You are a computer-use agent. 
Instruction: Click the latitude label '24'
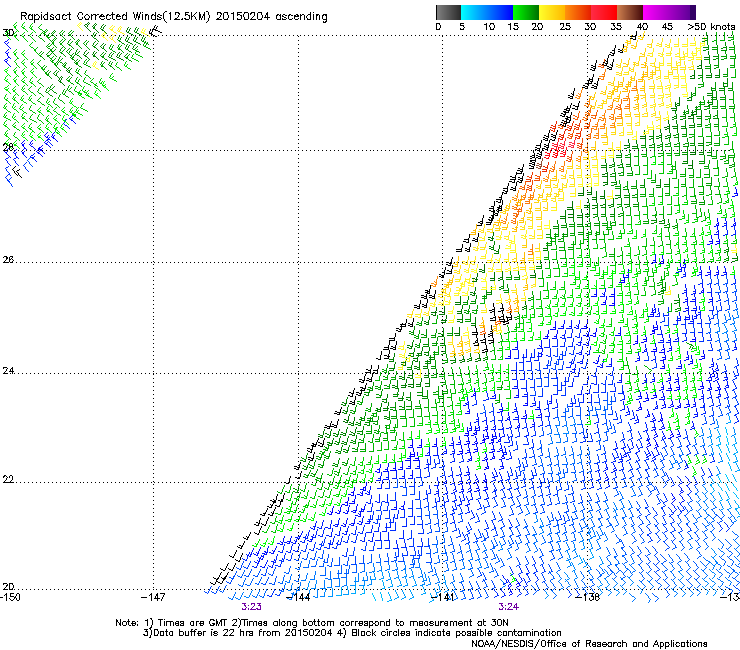tap(8, 371)
